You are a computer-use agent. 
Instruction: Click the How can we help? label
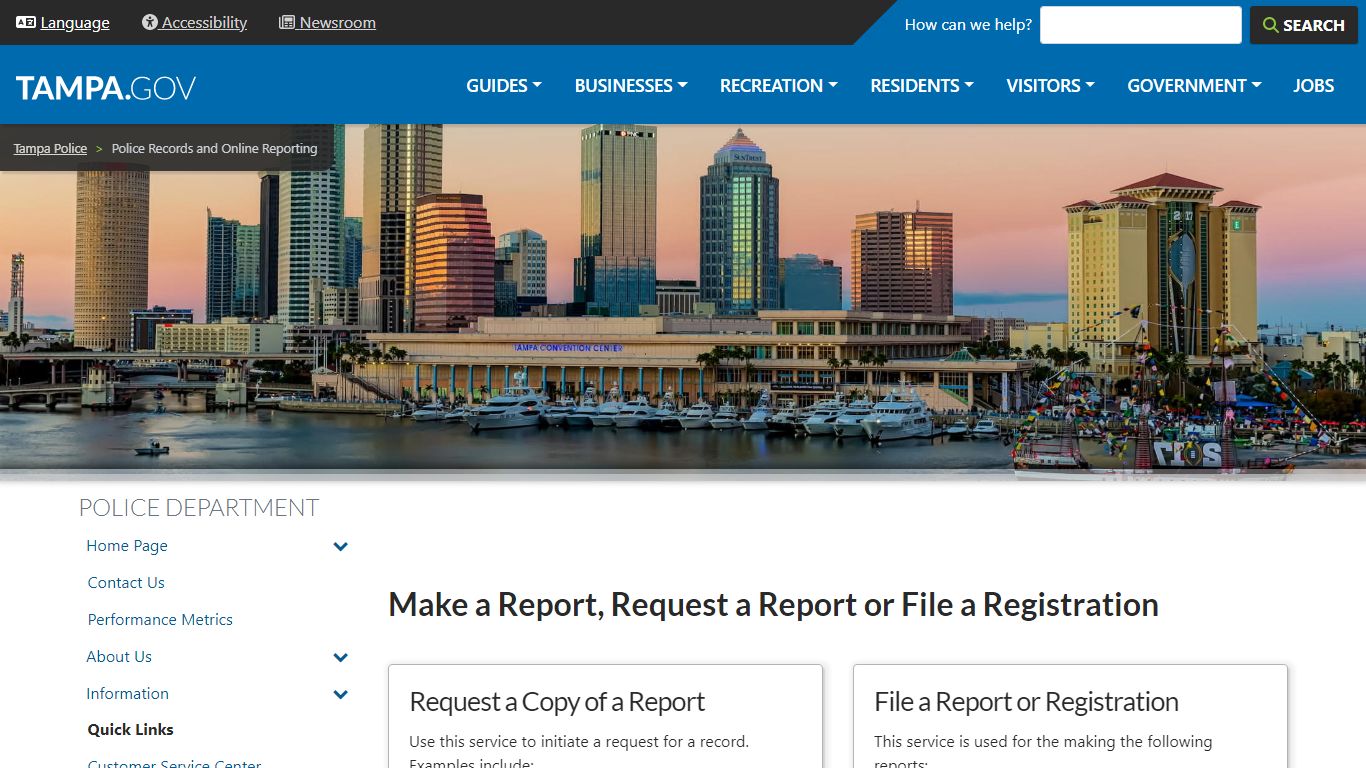(x=968, y=25)
